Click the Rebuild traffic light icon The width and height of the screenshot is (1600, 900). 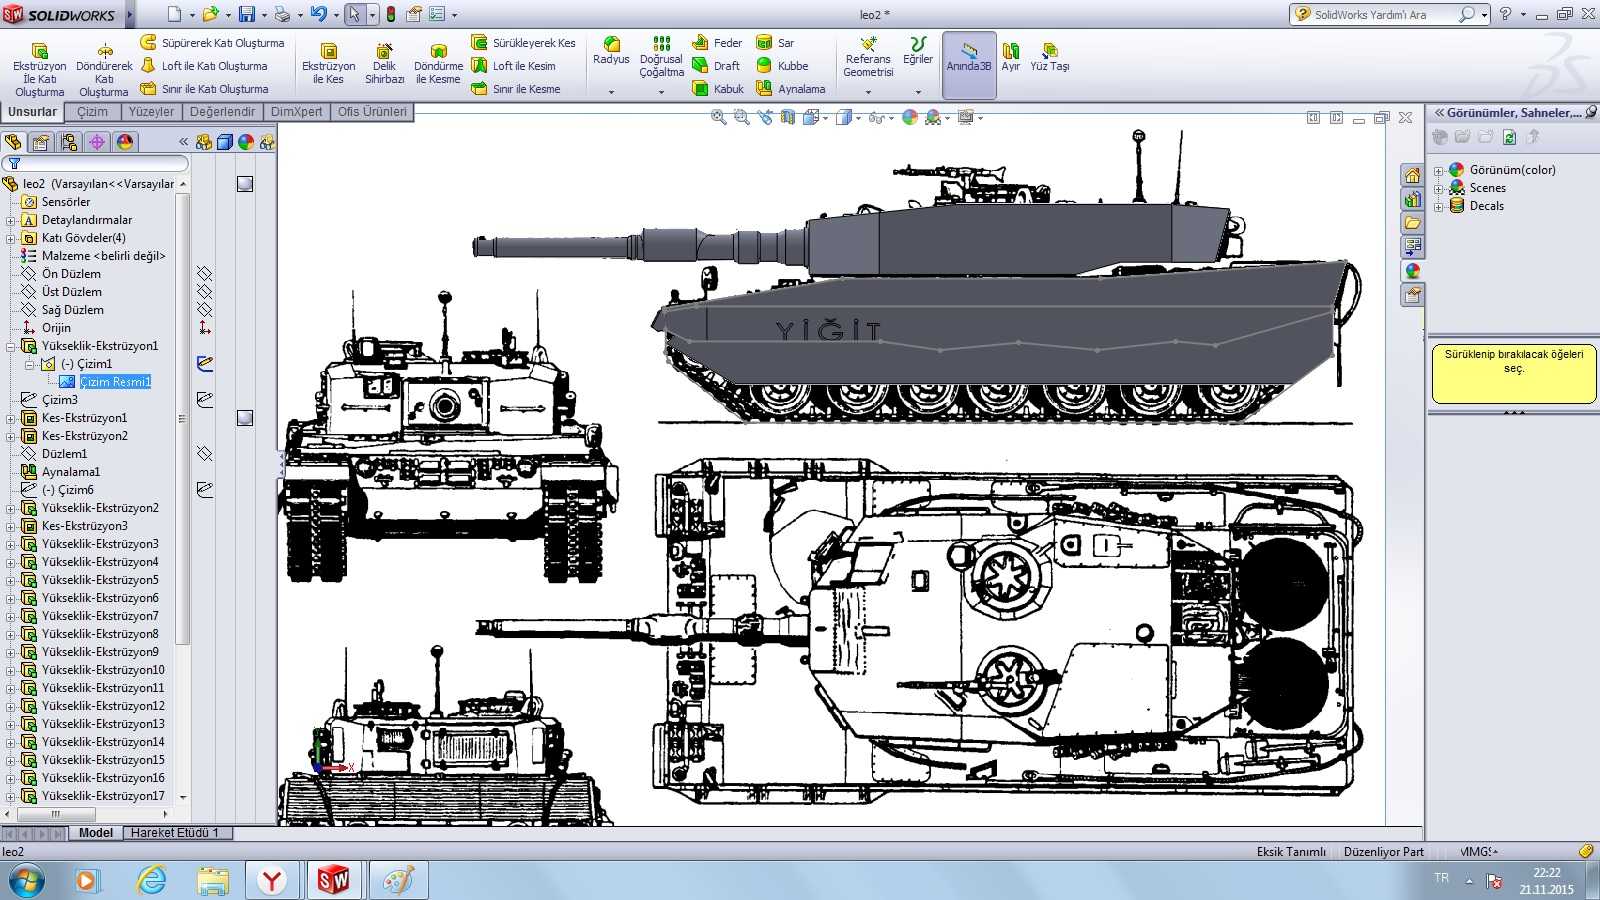[391, 14]
